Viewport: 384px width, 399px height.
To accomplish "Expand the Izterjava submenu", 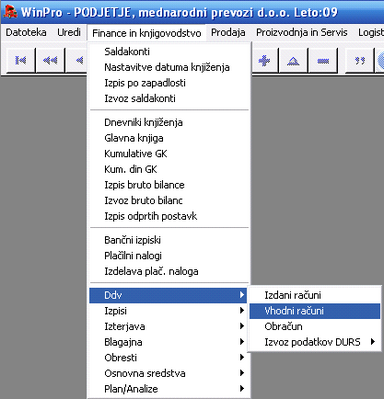I will click(169, 326).
